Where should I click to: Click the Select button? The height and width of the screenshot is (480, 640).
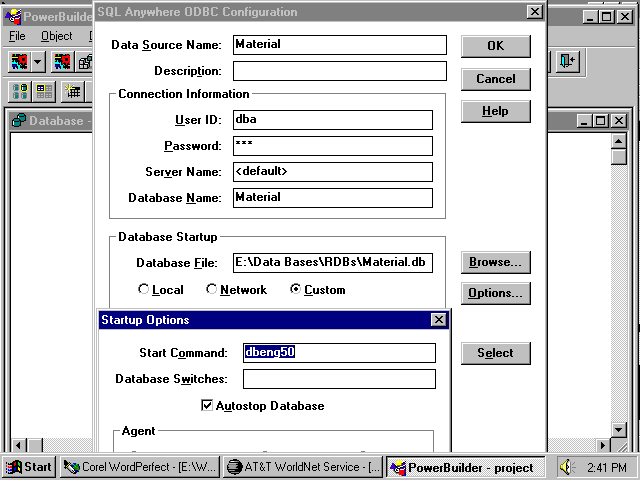click(x=496, y=353)
